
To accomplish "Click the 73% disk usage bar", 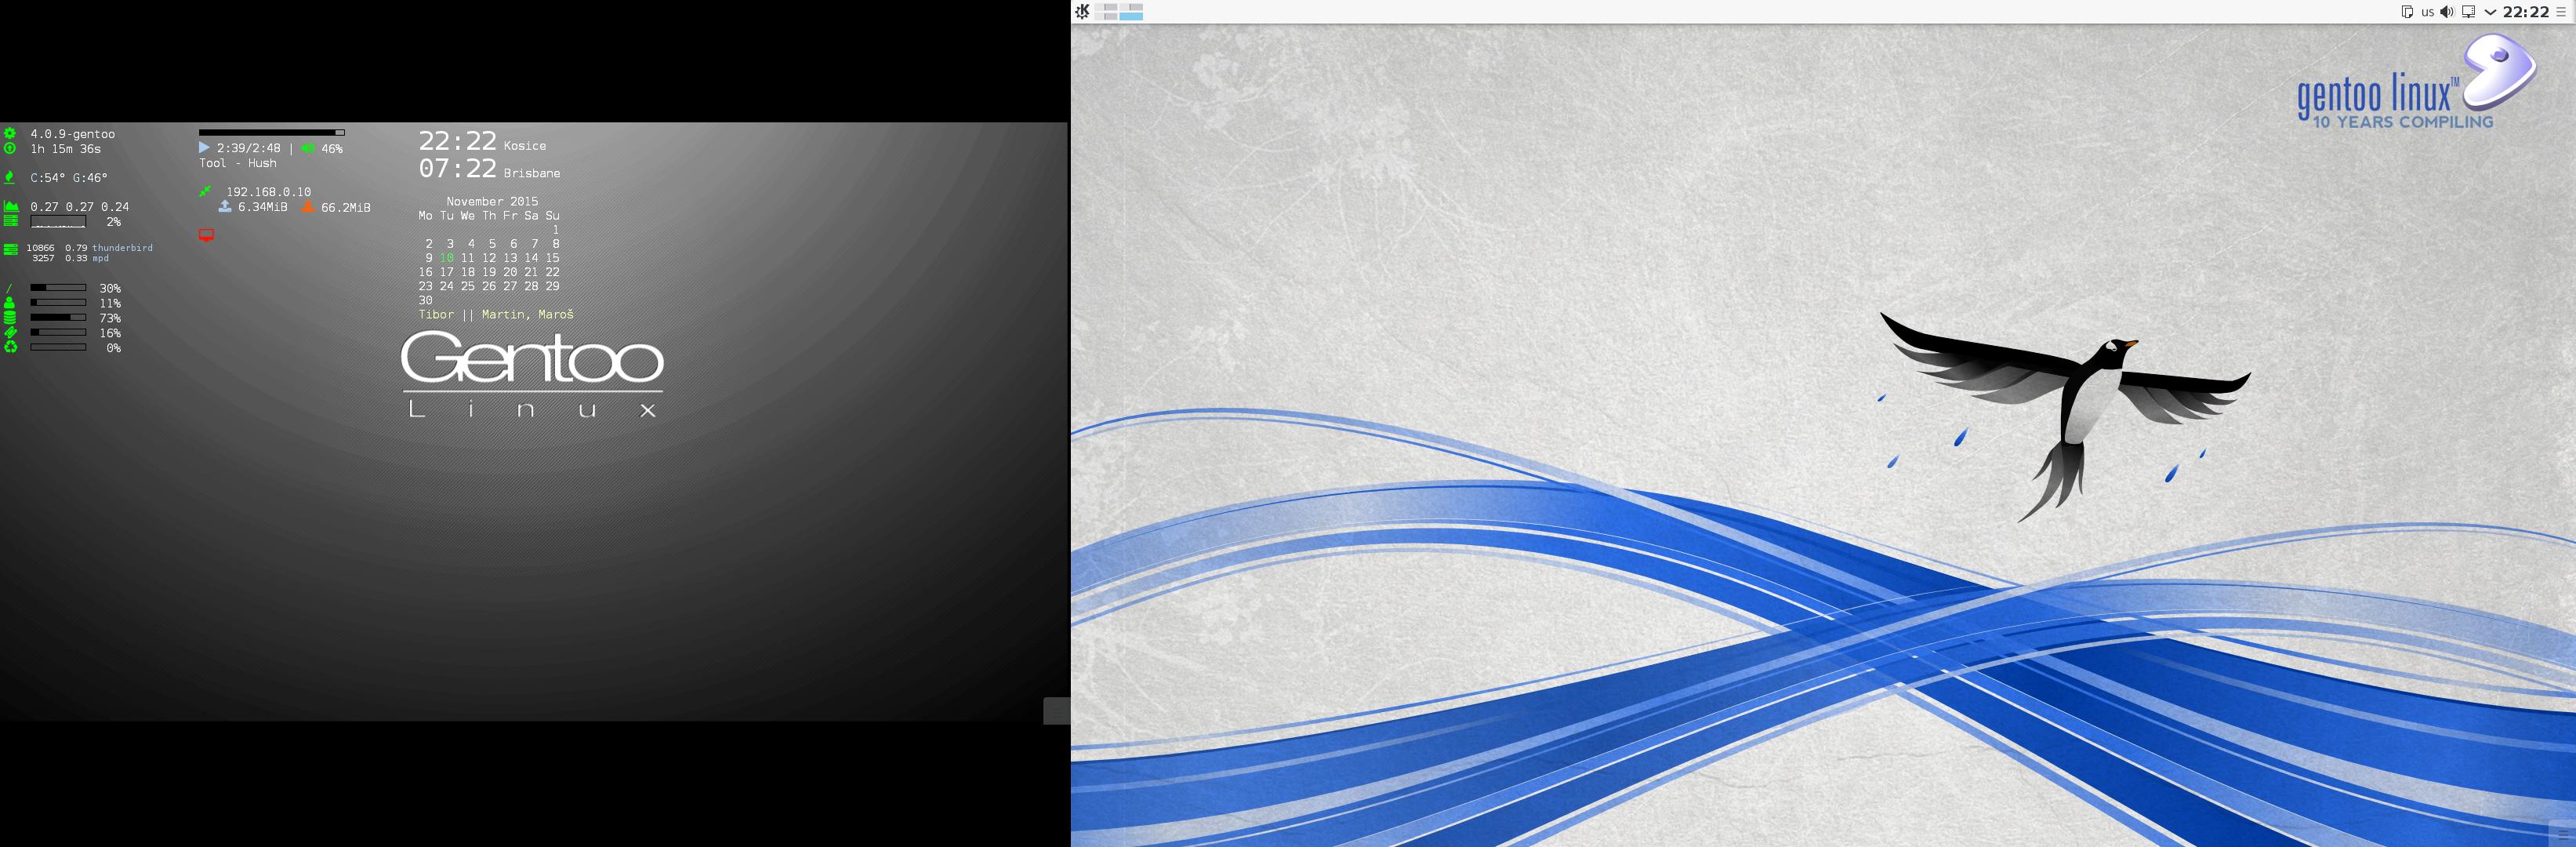I will pos(59,317).
